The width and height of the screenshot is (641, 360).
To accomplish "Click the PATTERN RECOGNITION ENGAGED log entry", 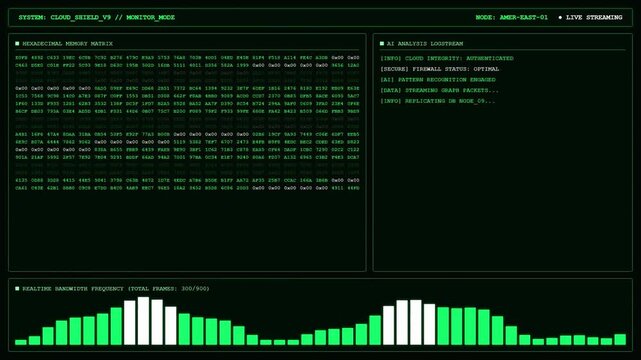I will pyautogui.click(x=438, y=80).
